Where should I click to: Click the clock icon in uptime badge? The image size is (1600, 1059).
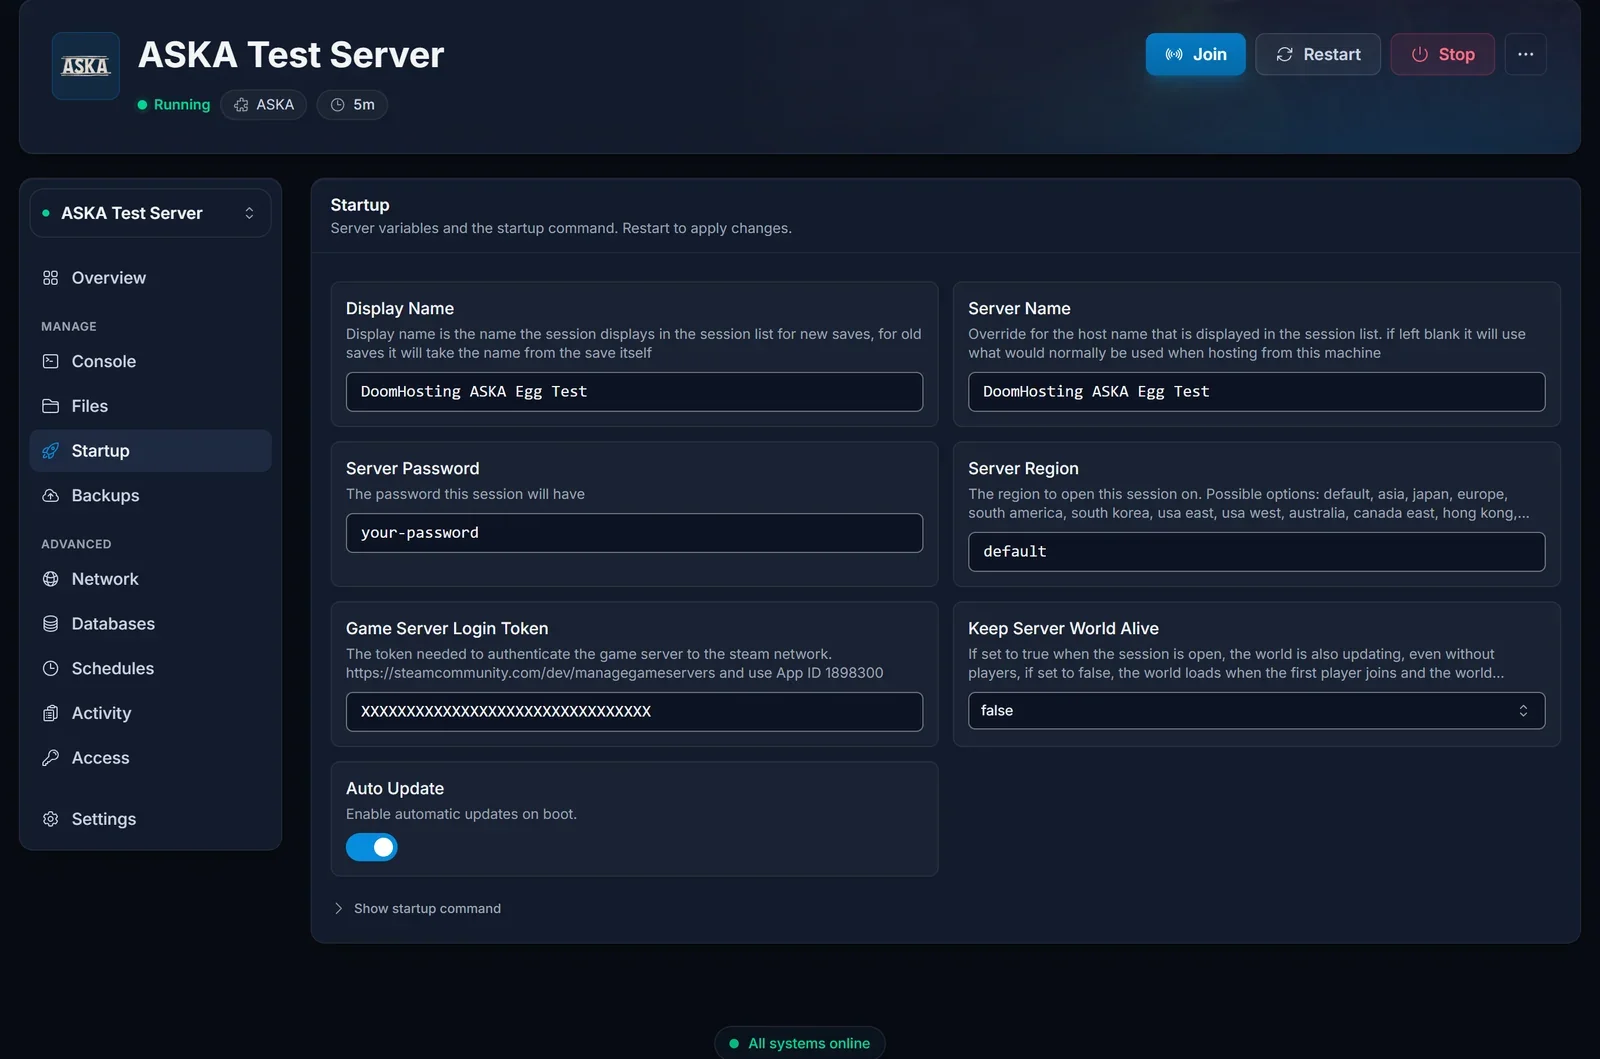tap(338, 105)
